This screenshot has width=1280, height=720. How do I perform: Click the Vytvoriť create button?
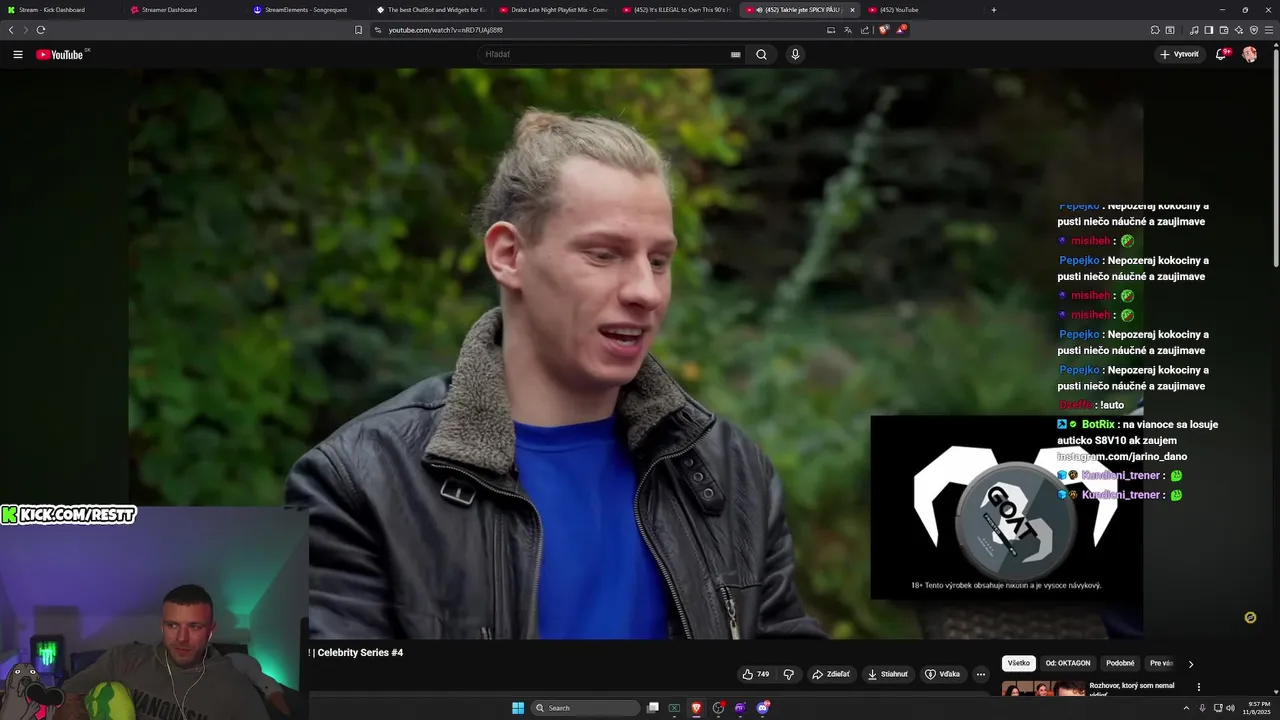[x=1179, y=54]
